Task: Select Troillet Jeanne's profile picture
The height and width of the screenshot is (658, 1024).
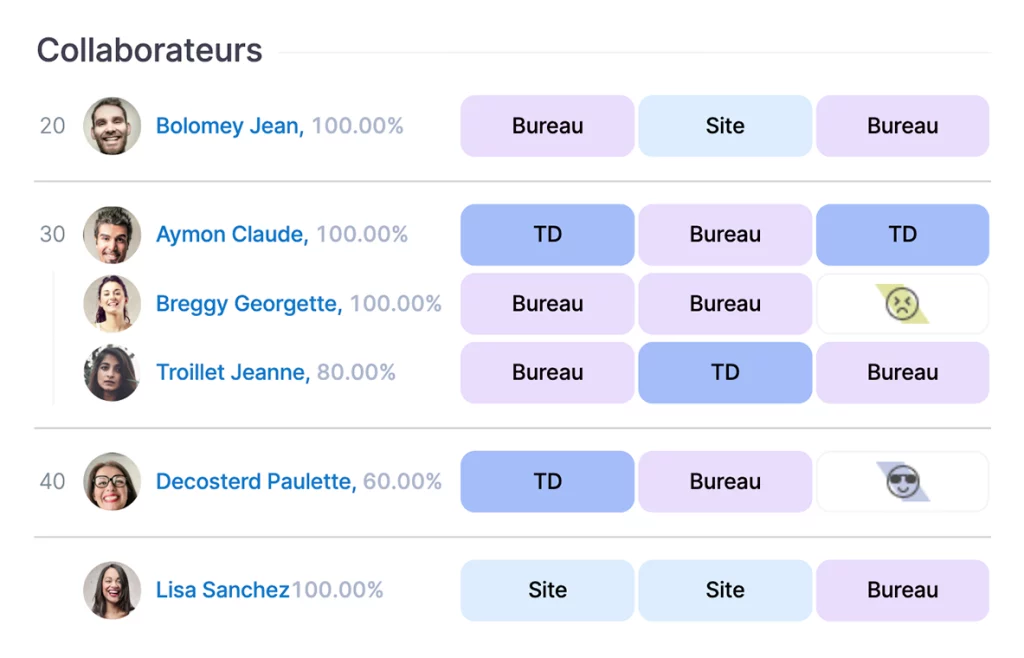Action: [112, 373]
